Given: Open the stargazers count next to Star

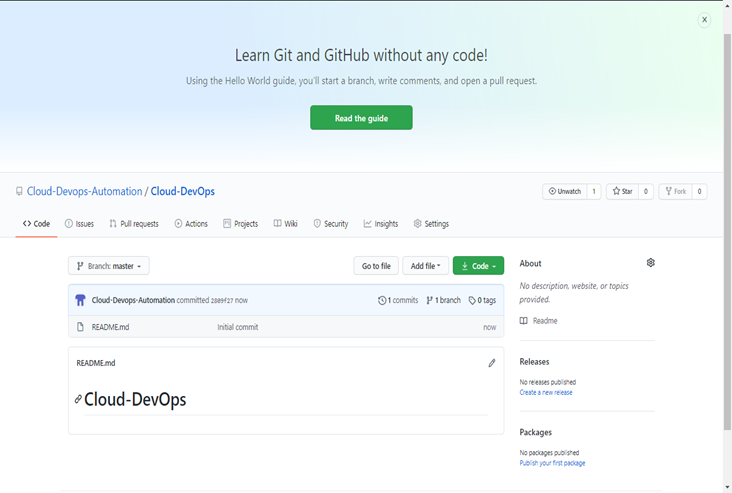Looking at the screenshot, I should click(646, 191).
